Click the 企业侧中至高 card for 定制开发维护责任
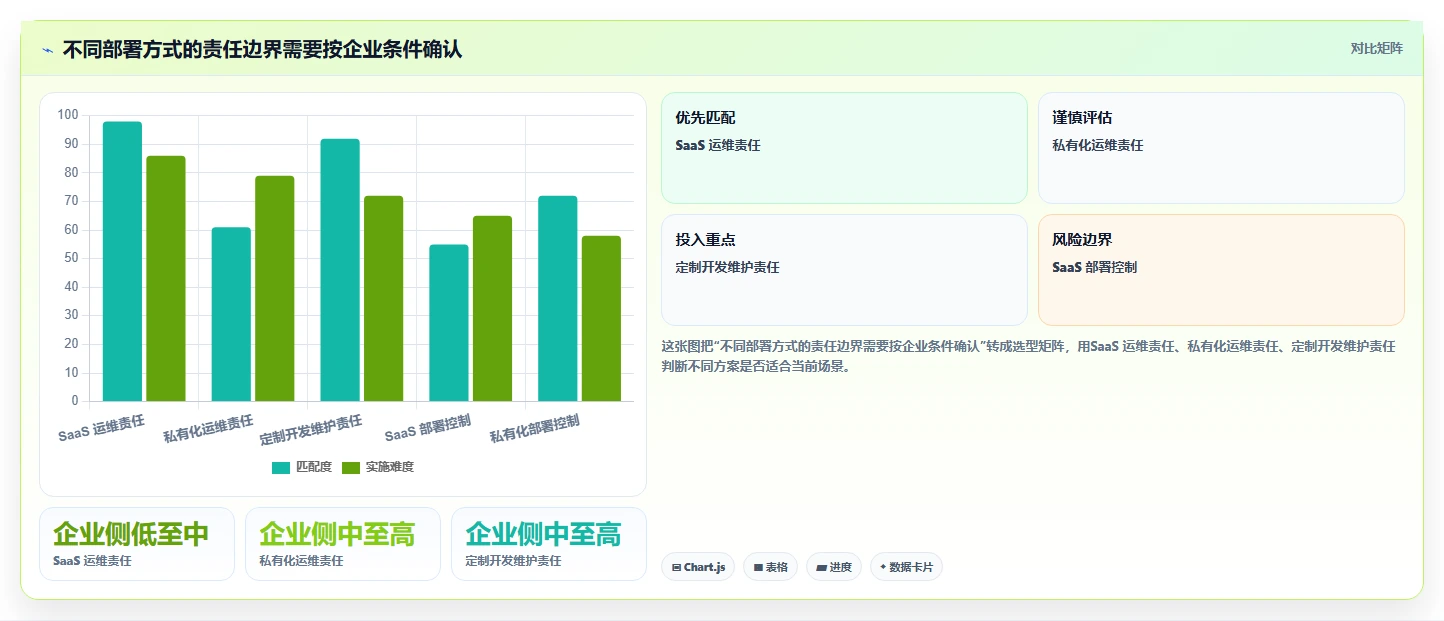Image resolution: width=1444 pixels, height=621 pixels. [549, 544]
